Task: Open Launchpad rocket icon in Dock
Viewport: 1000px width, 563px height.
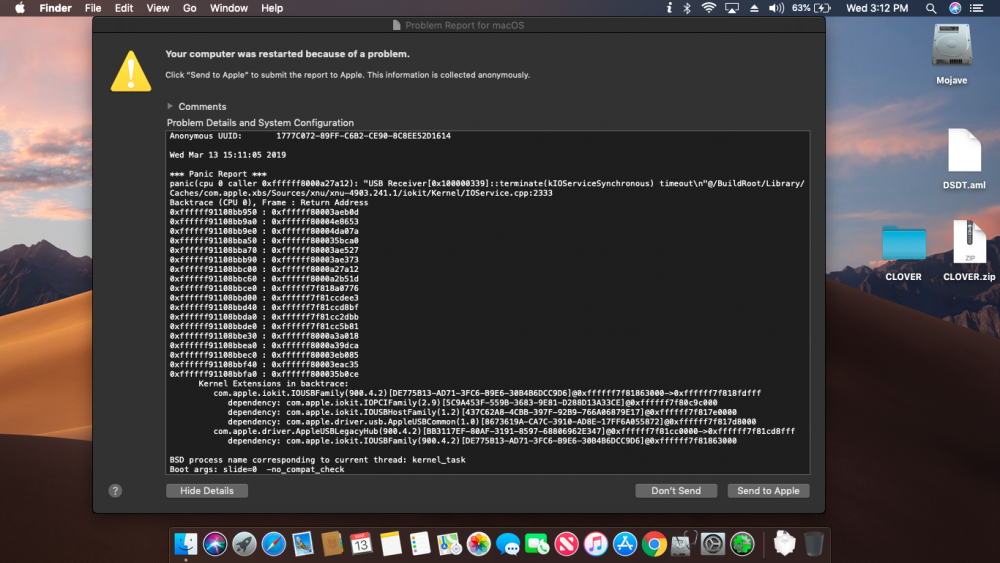Action: click(244, 544)
